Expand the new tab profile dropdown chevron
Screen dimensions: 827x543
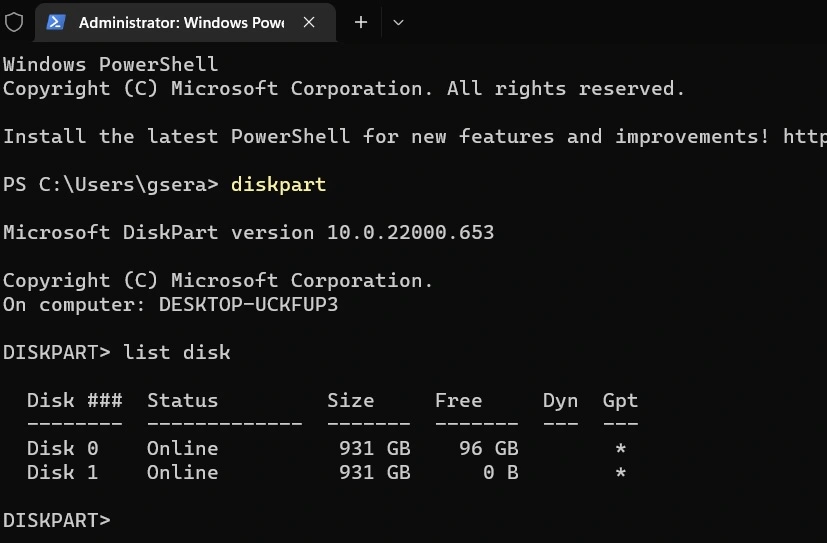pyautogui.click(x=398, y=22)
